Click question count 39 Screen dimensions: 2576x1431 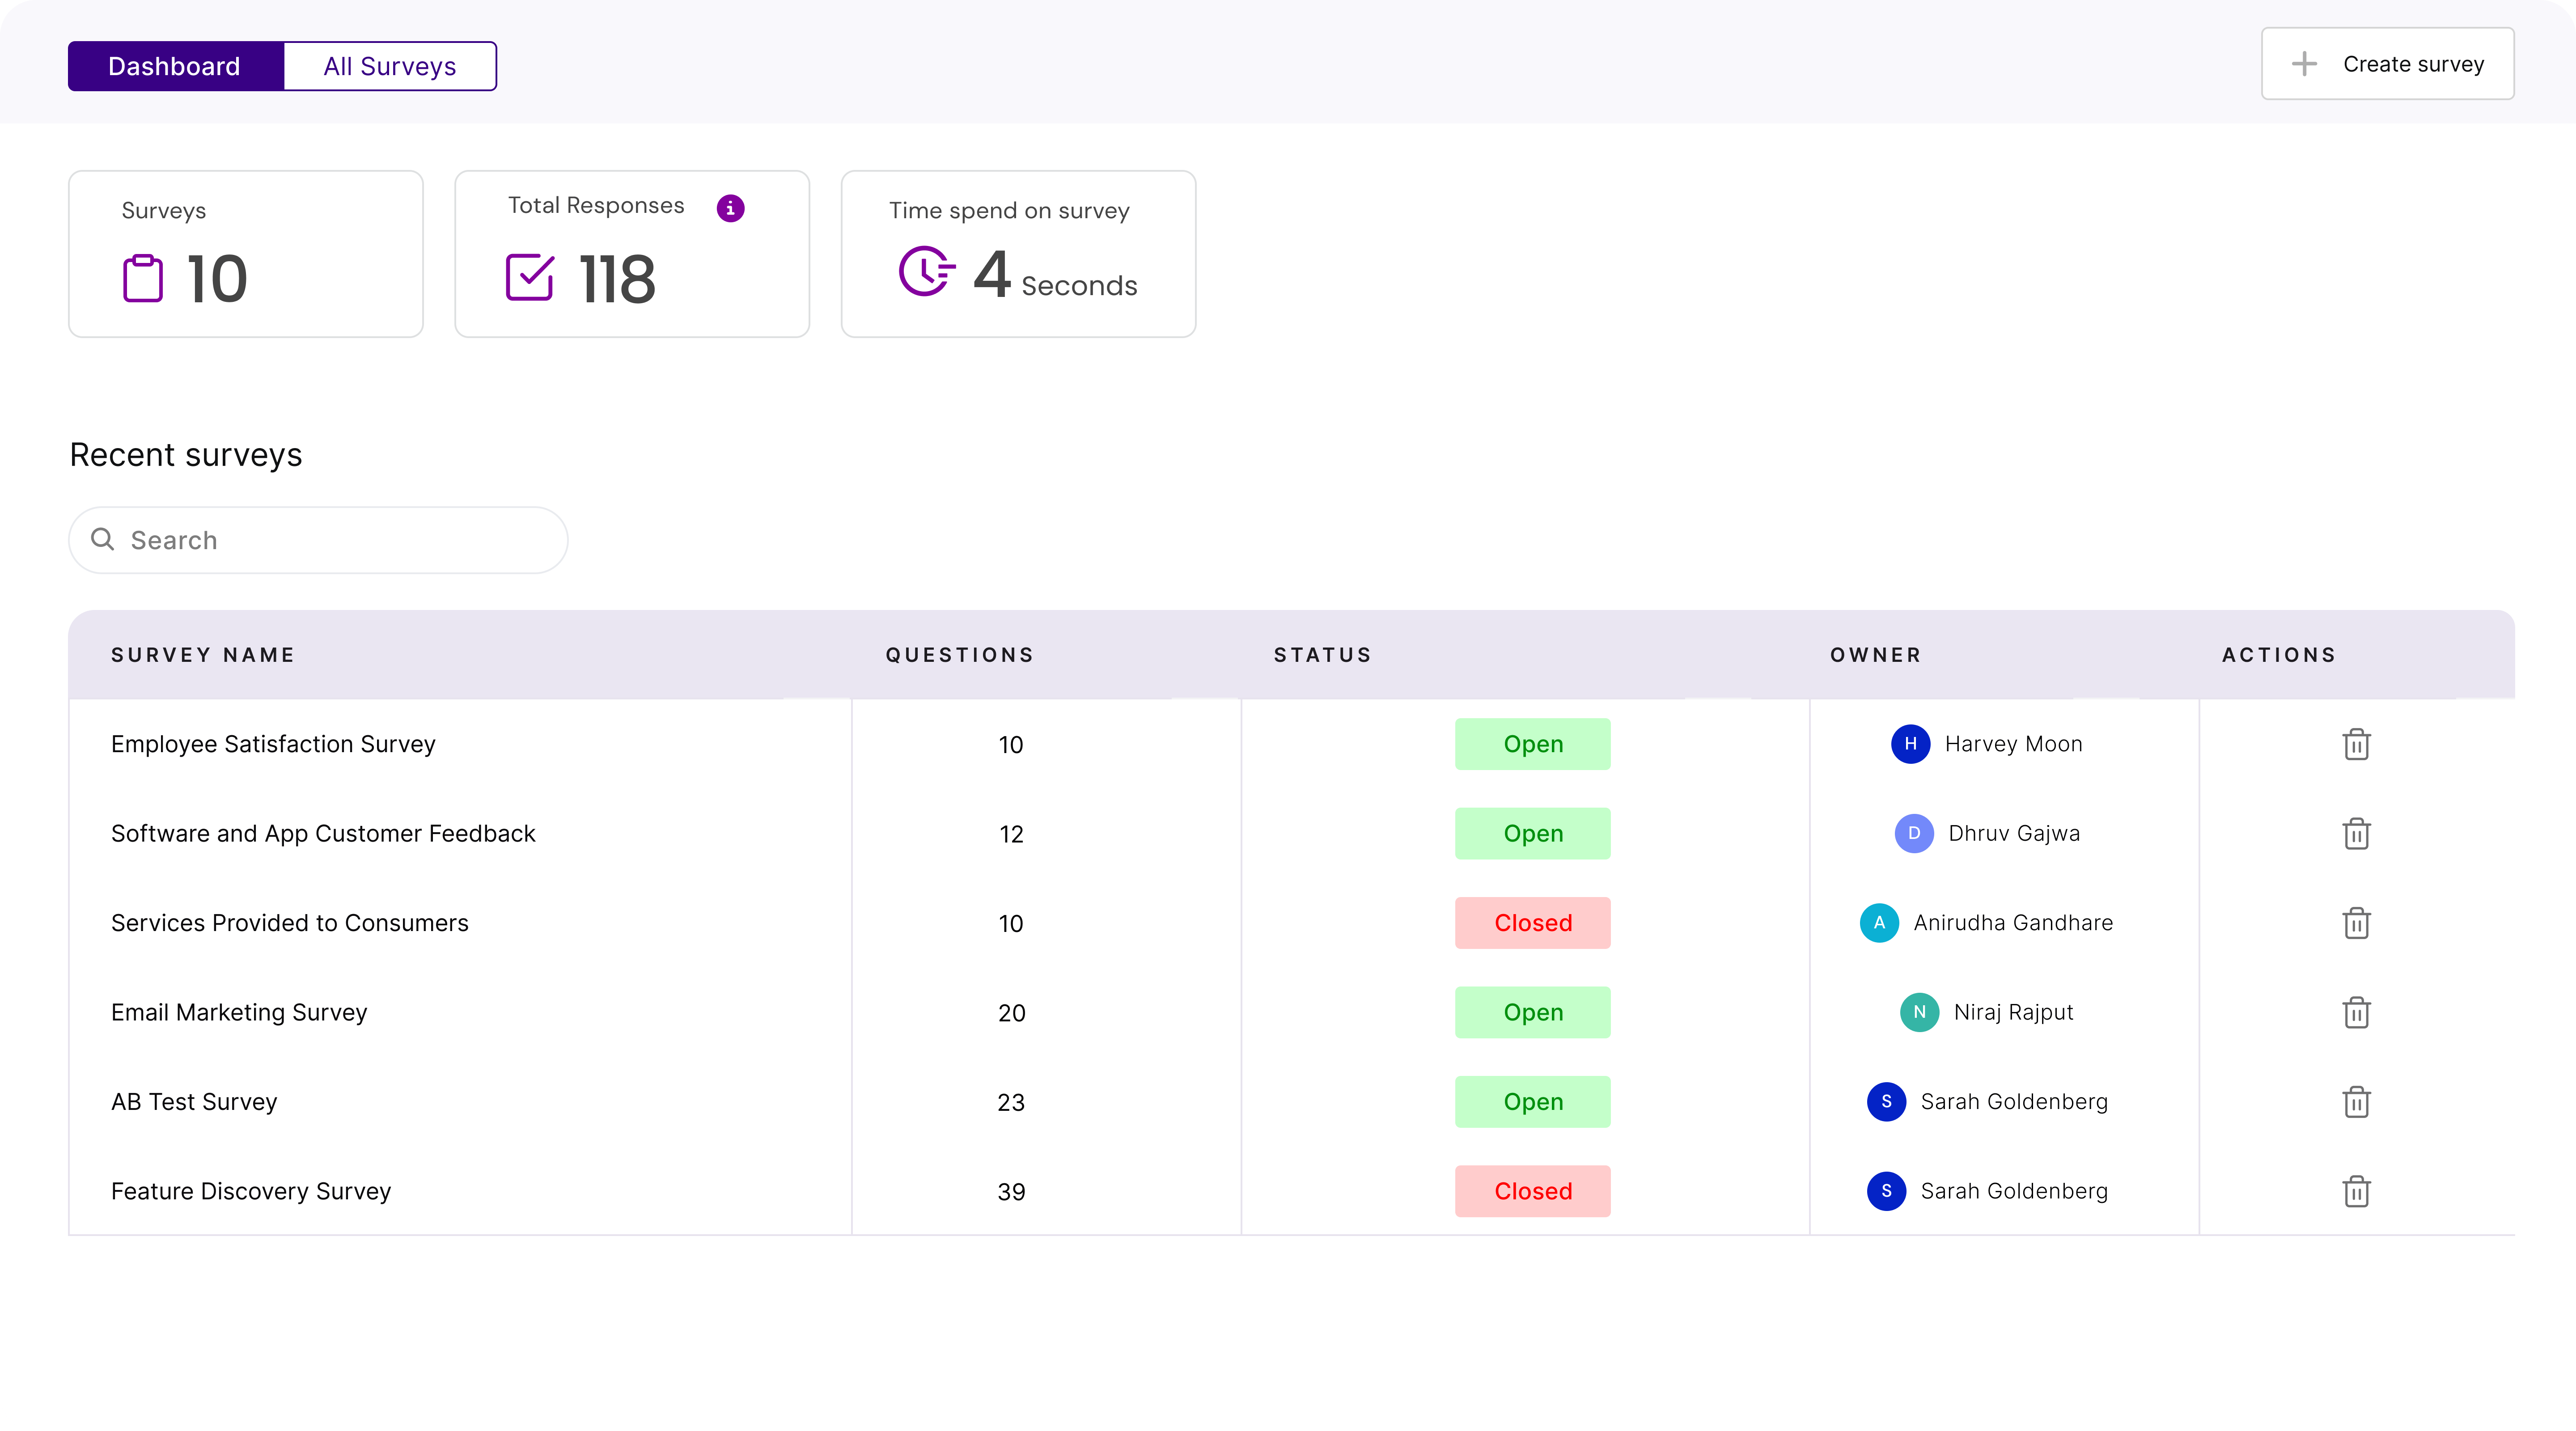[1011, 1192]
